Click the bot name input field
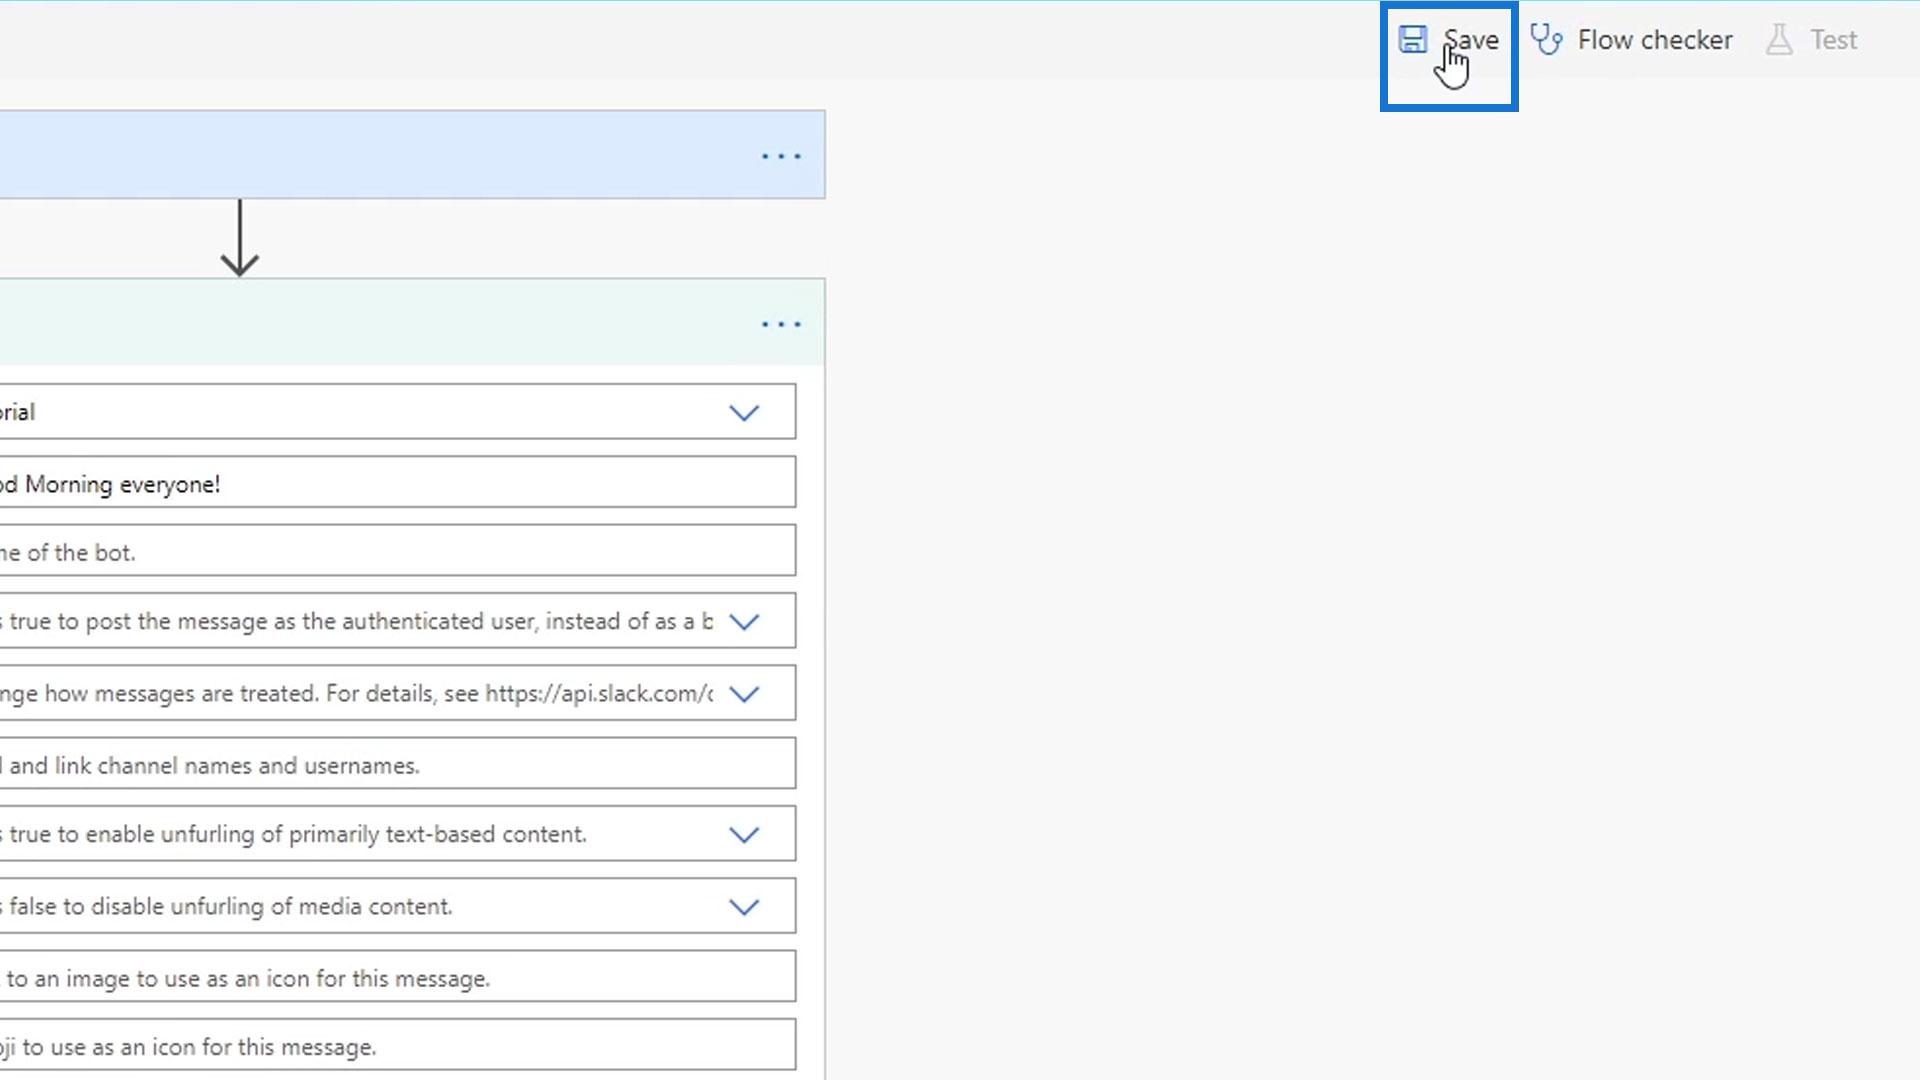1920x1080 pixels. [x=400, y=552]
